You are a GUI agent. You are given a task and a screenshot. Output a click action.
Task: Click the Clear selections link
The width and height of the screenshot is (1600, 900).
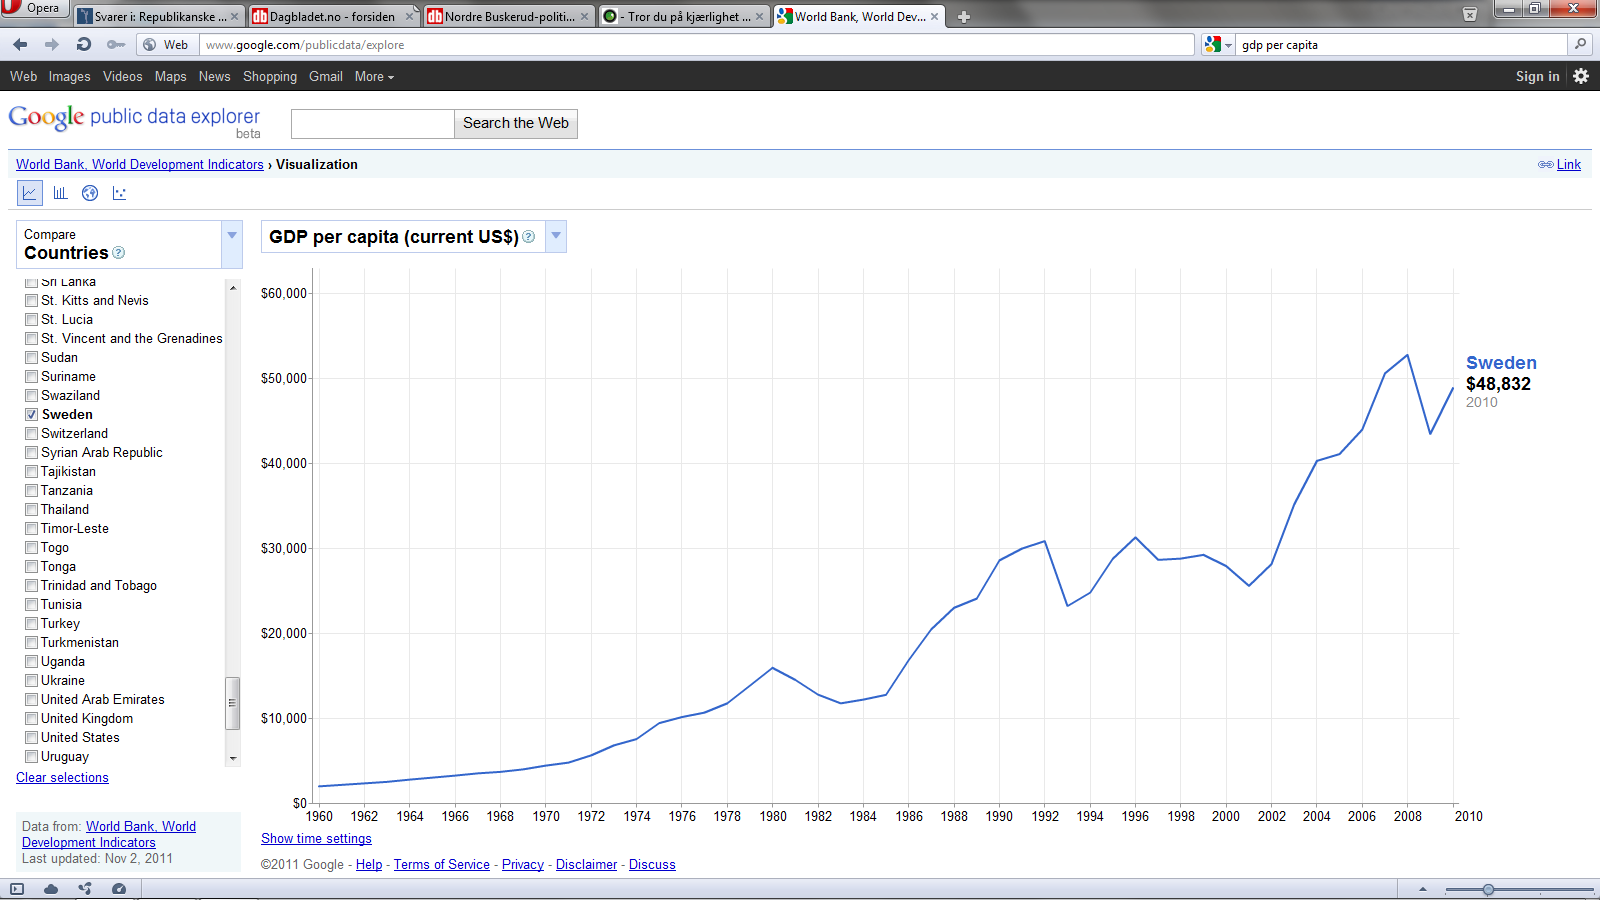pyautogui.click(x=62, y=778)
